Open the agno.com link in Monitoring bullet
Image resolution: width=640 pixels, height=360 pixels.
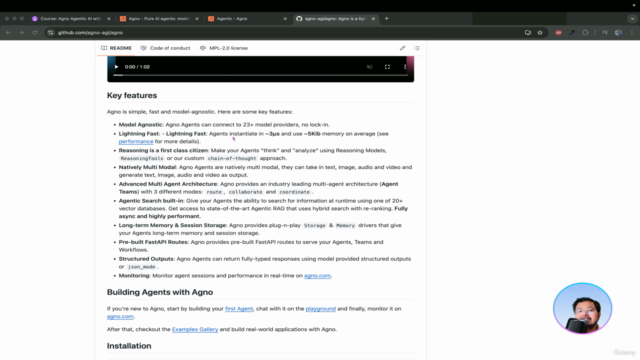coord(317,276)
